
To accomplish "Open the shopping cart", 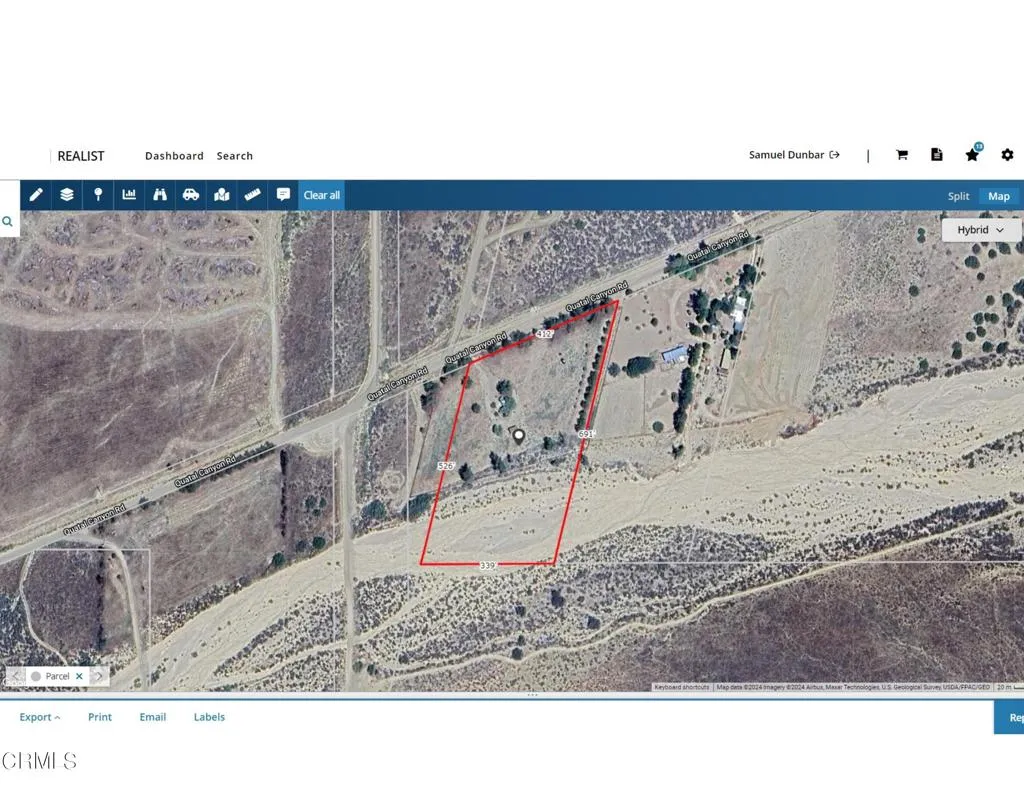I will click(902, 155).
